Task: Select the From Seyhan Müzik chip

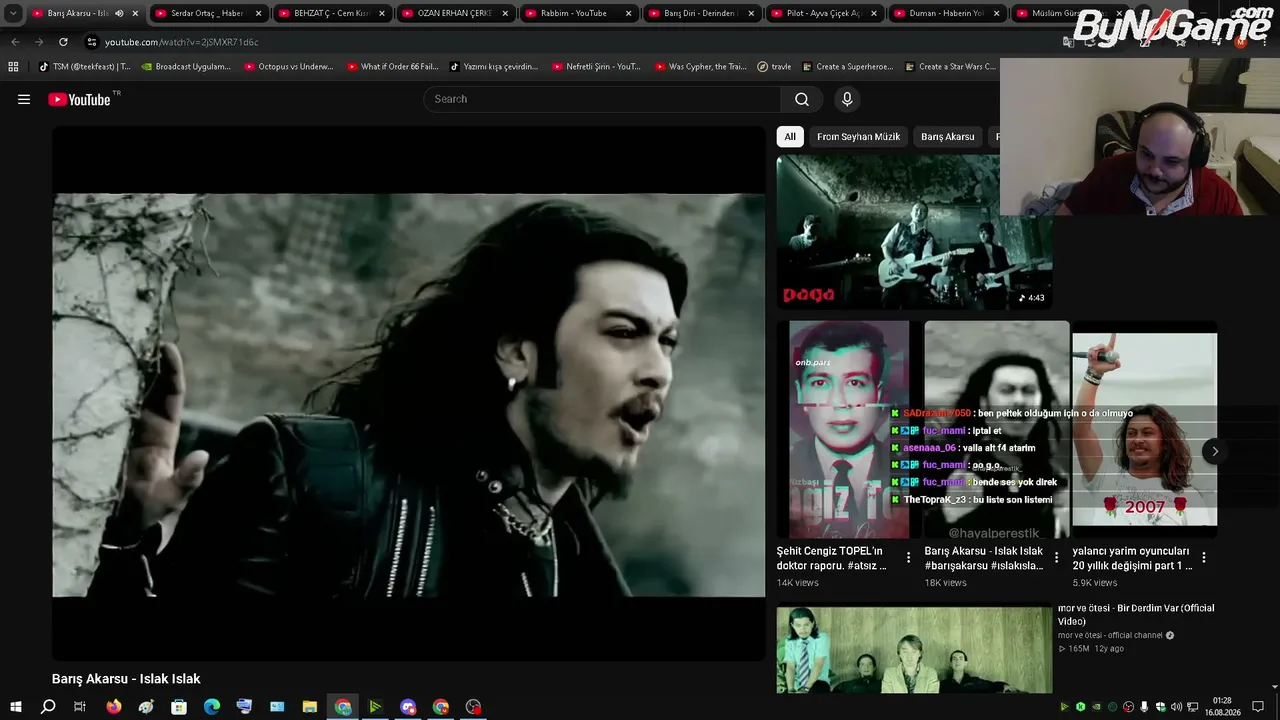Action: (858, 137)
